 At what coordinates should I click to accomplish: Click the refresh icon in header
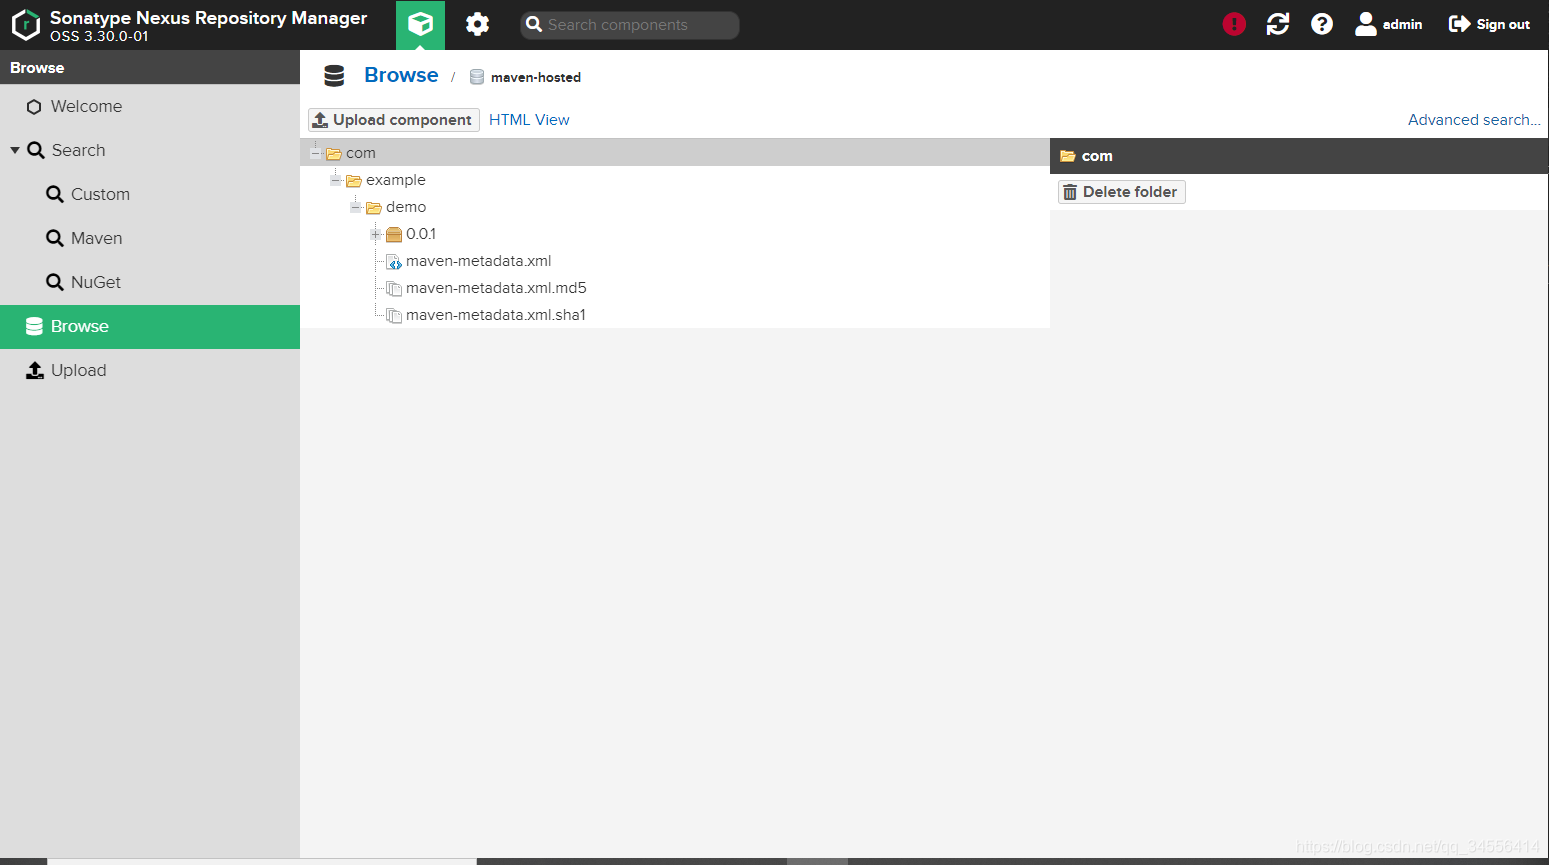click(1278, 24)
